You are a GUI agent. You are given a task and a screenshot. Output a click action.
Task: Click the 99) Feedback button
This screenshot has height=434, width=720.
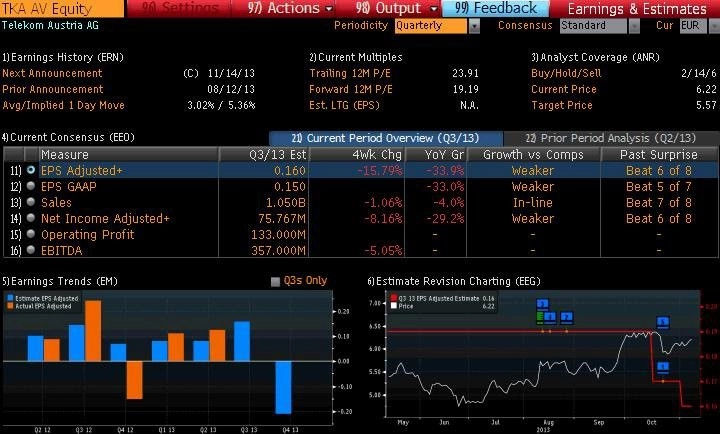[x=495, y=8]
